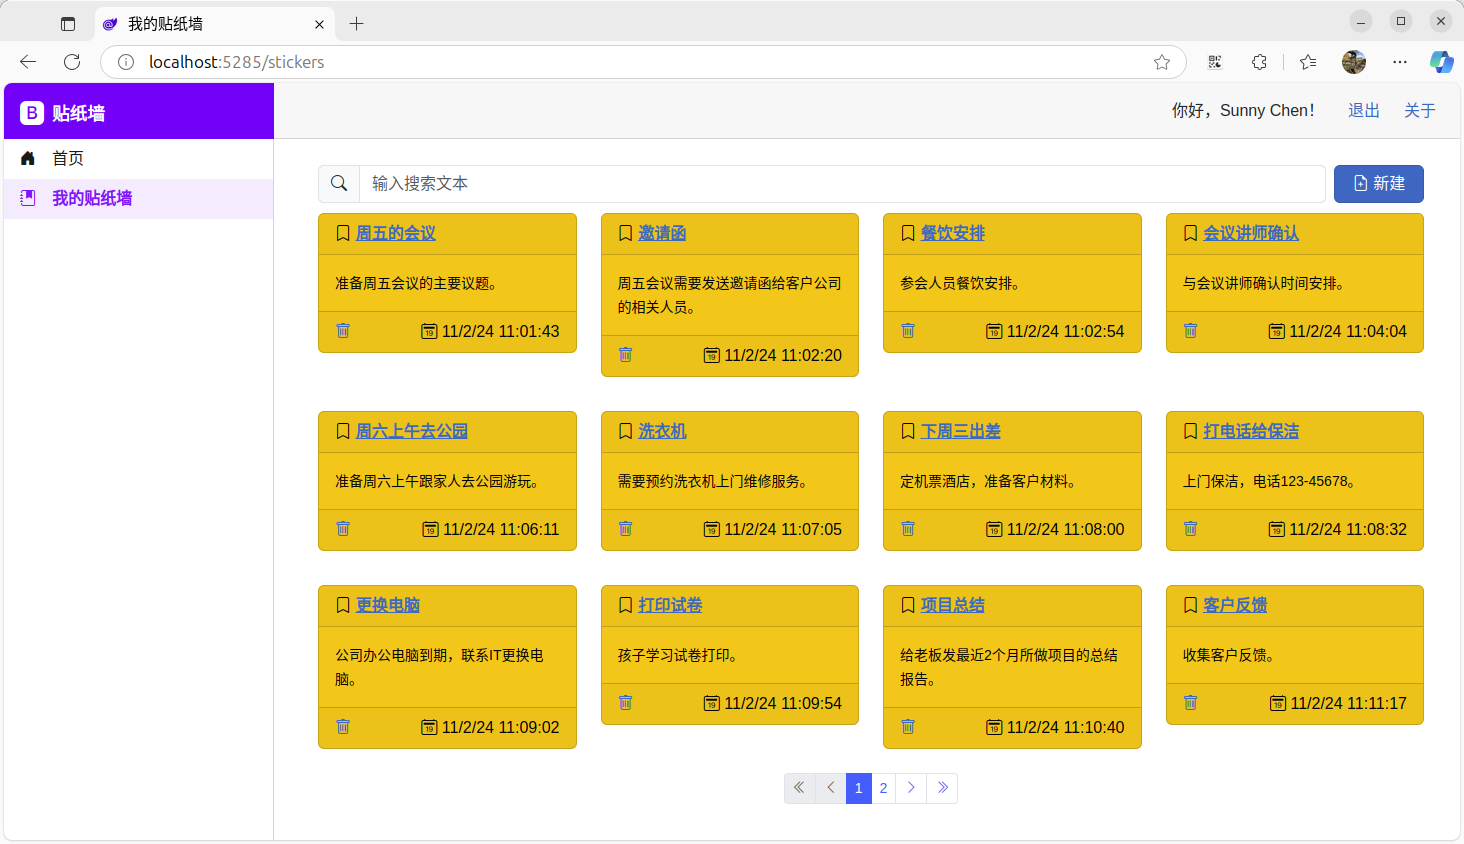
Task: Click the 新建 button
Action: (1378, 183)
